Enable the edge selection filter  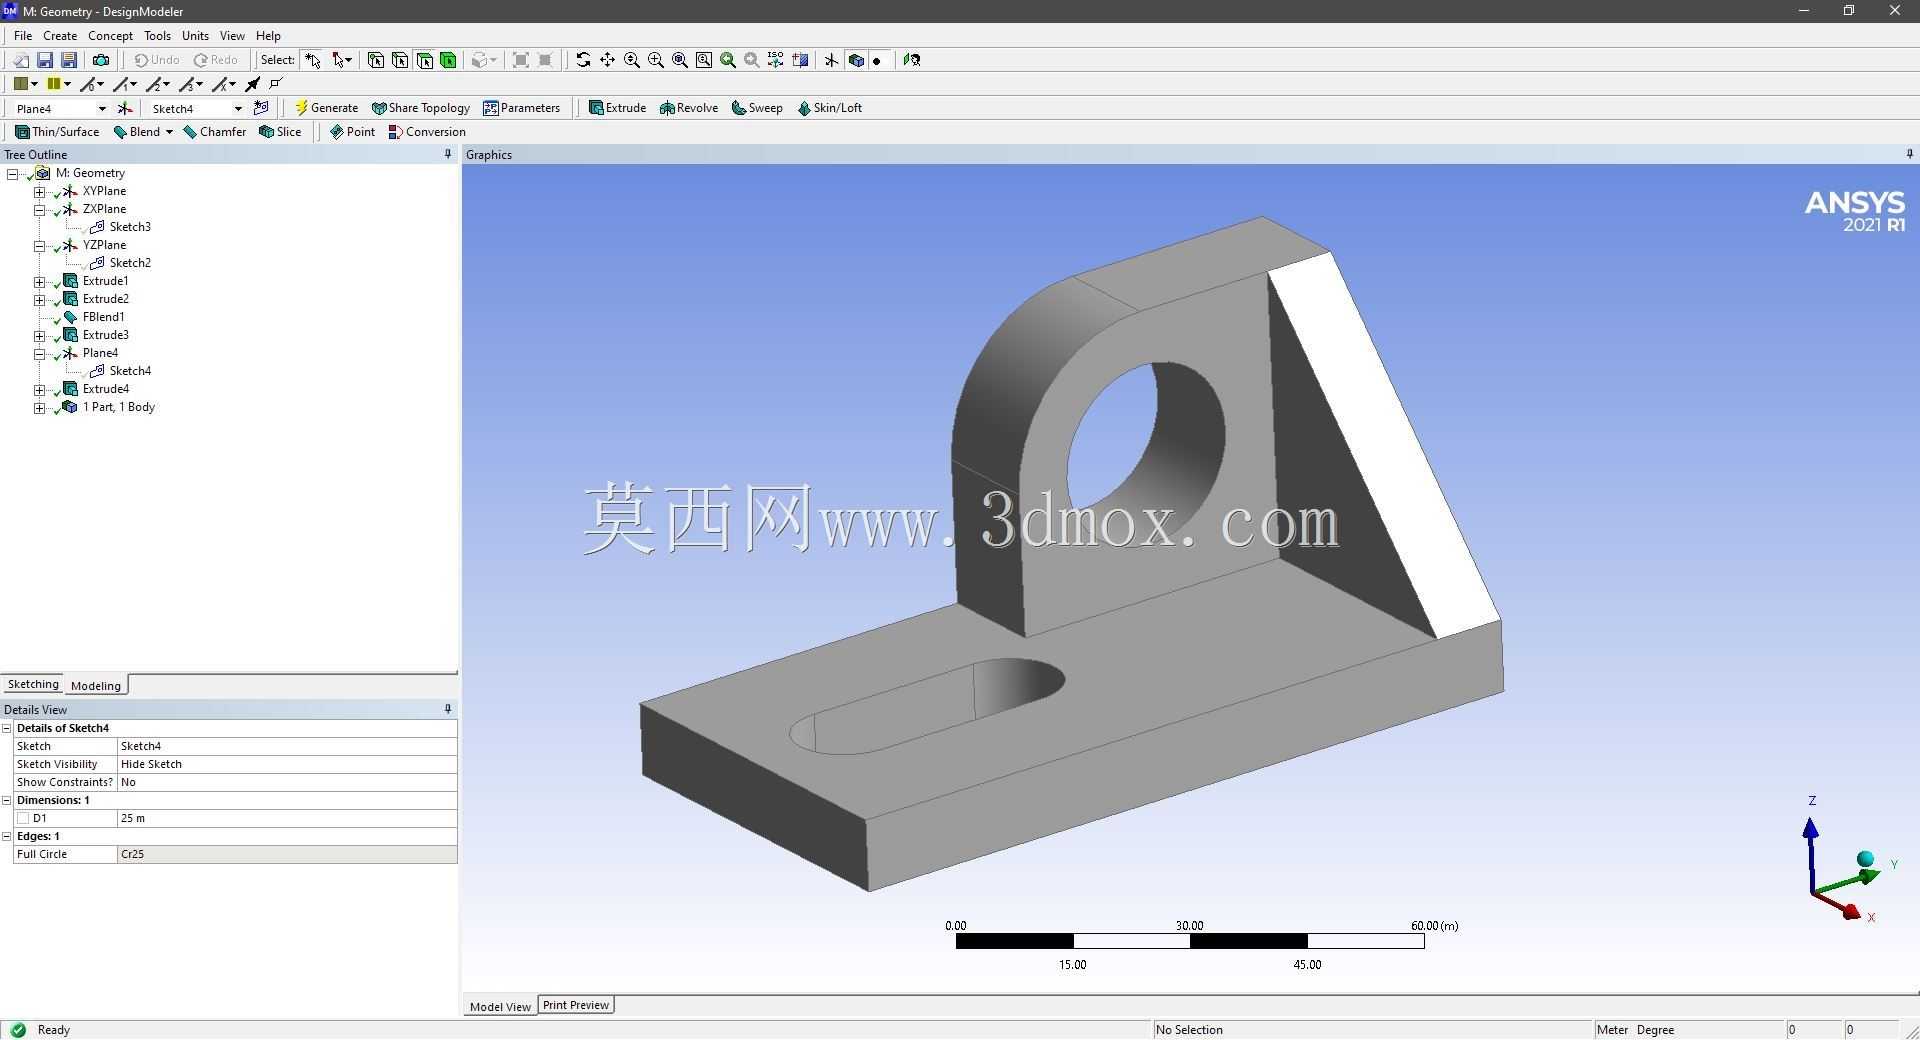point(400,60)
